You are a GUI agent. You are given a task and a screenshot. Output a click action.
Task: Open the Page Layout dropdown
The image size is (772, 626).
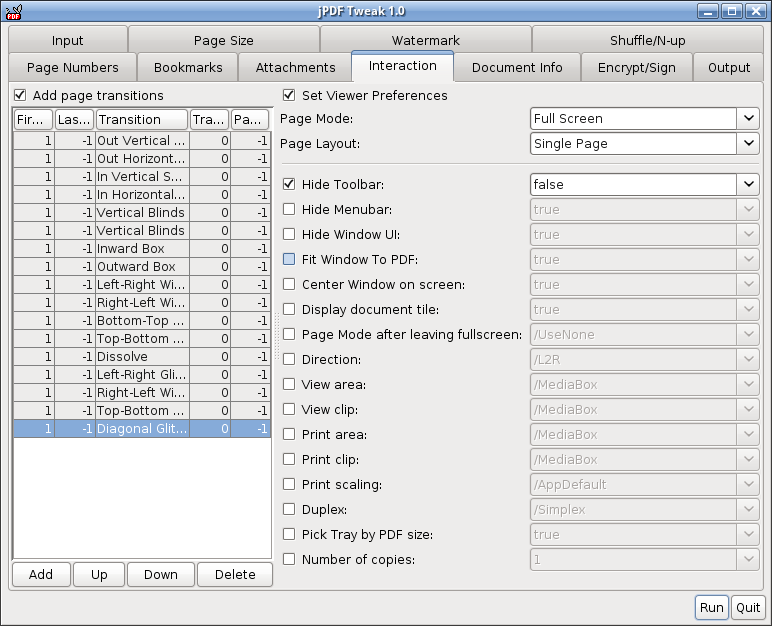[644, 143]
